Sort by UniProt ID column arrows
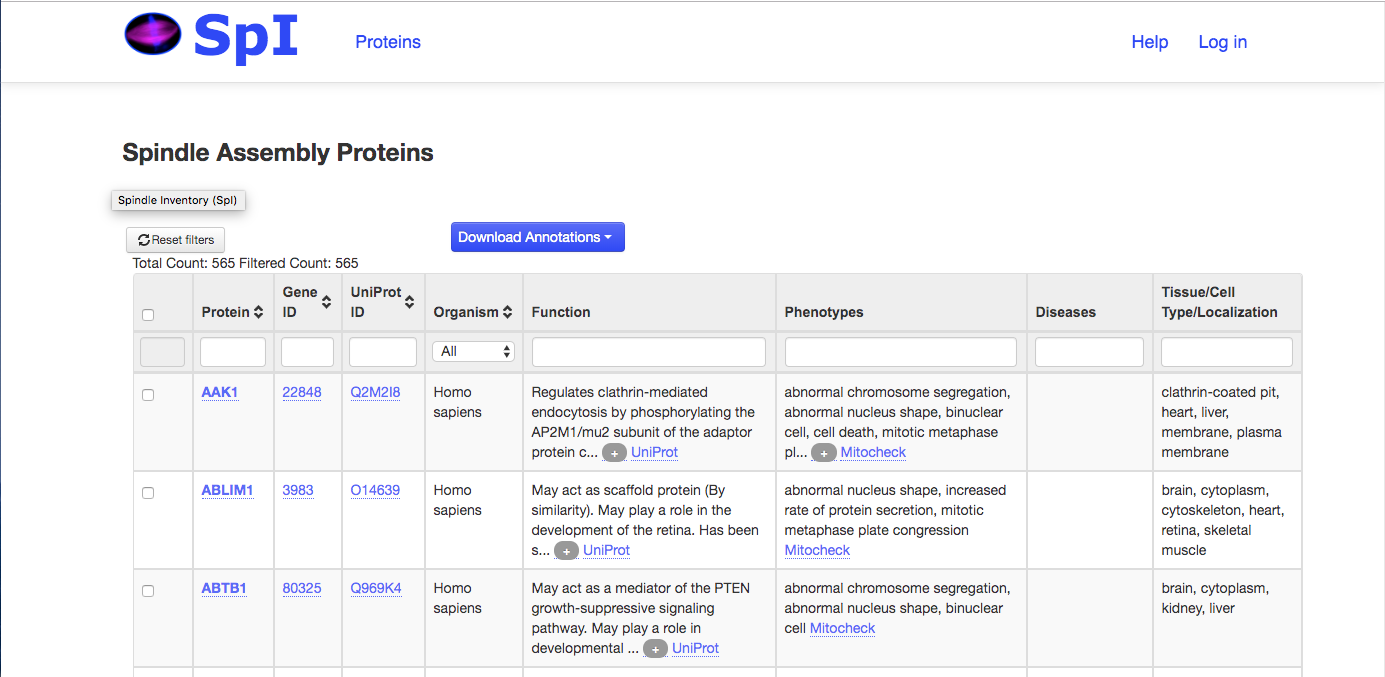 pyautogui.click(x=410, y=302)
